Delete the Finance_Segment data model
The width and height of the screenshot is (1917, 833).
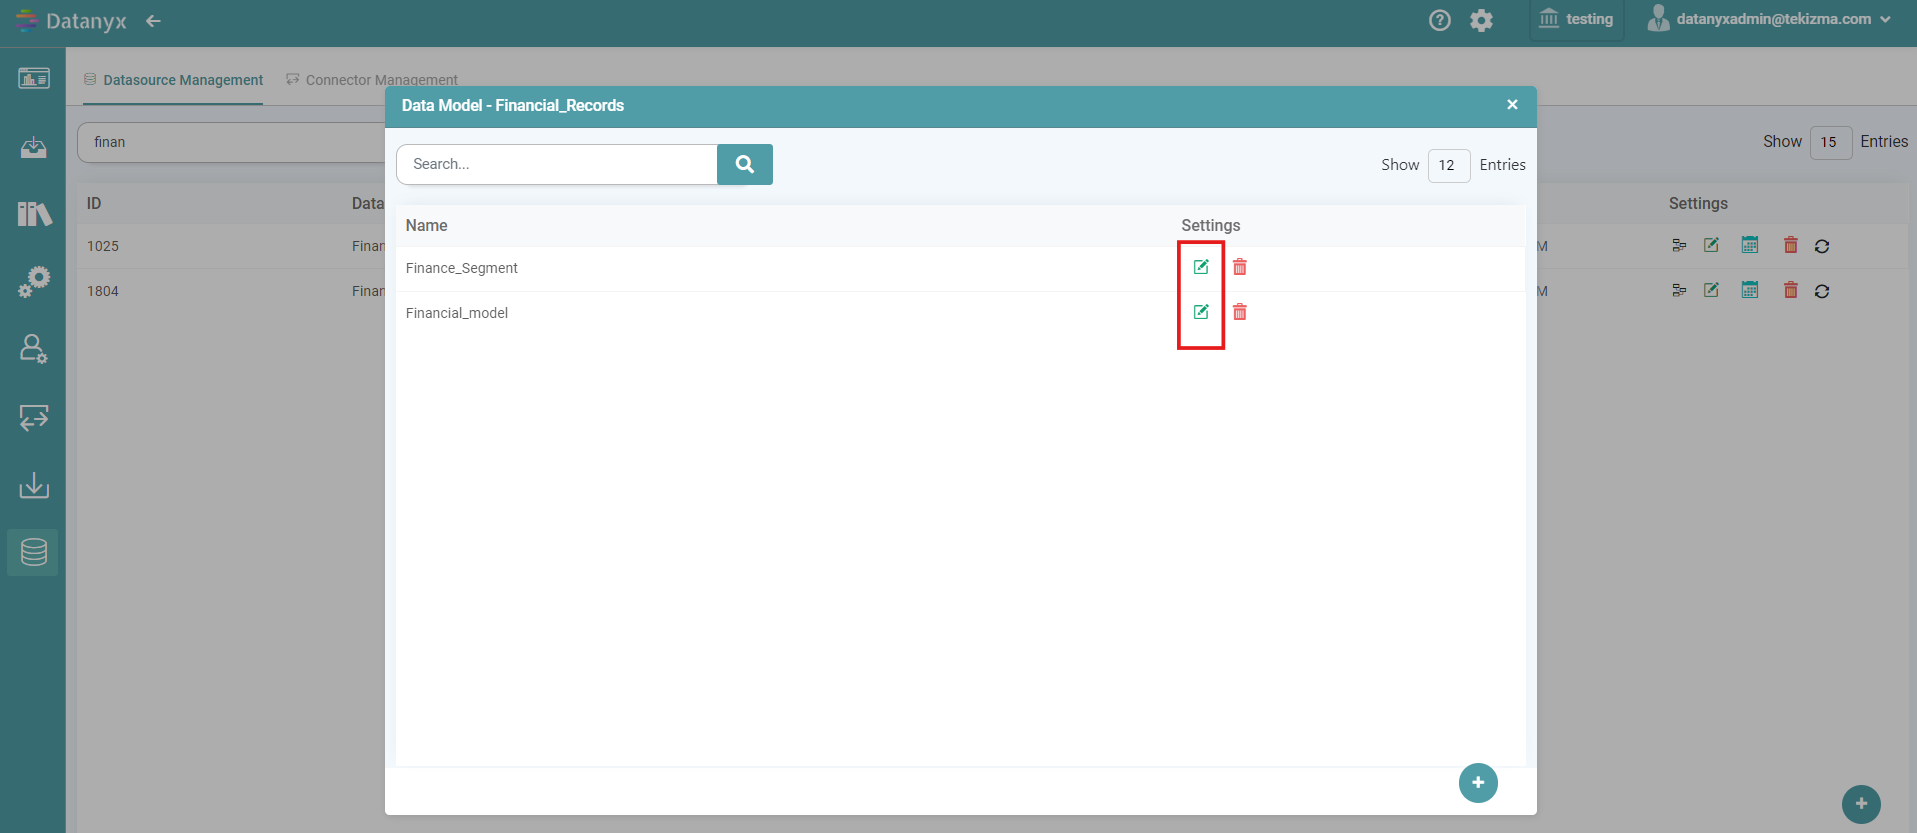pyautogui.click(x=1240, y=267)
